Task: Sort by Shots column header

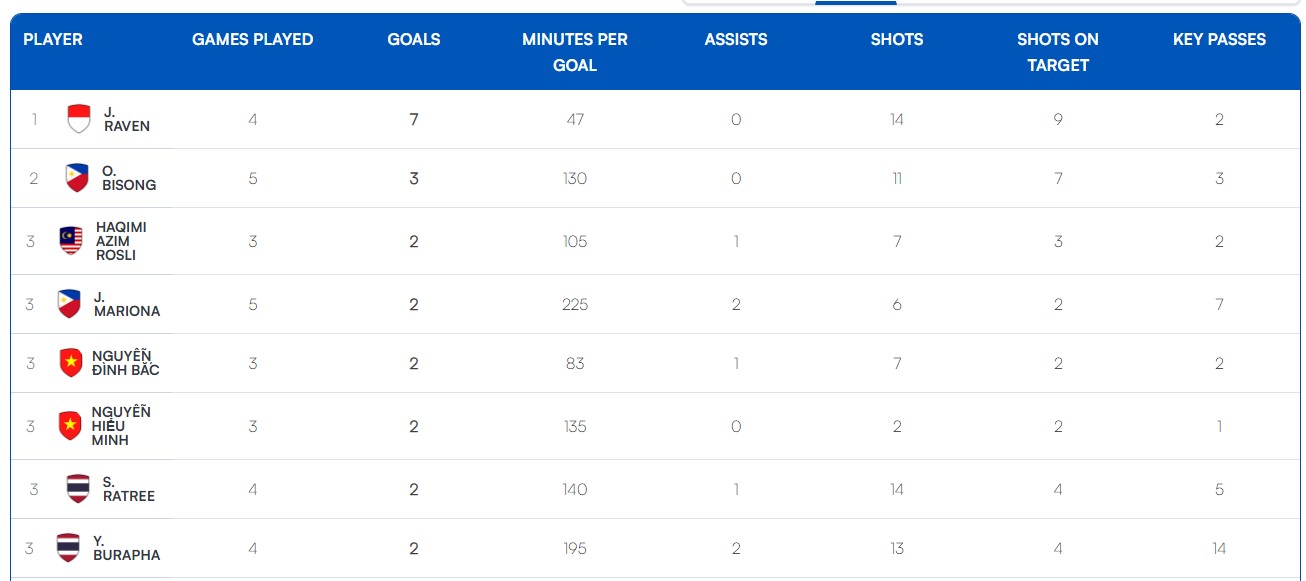Action: coord(897,40)
